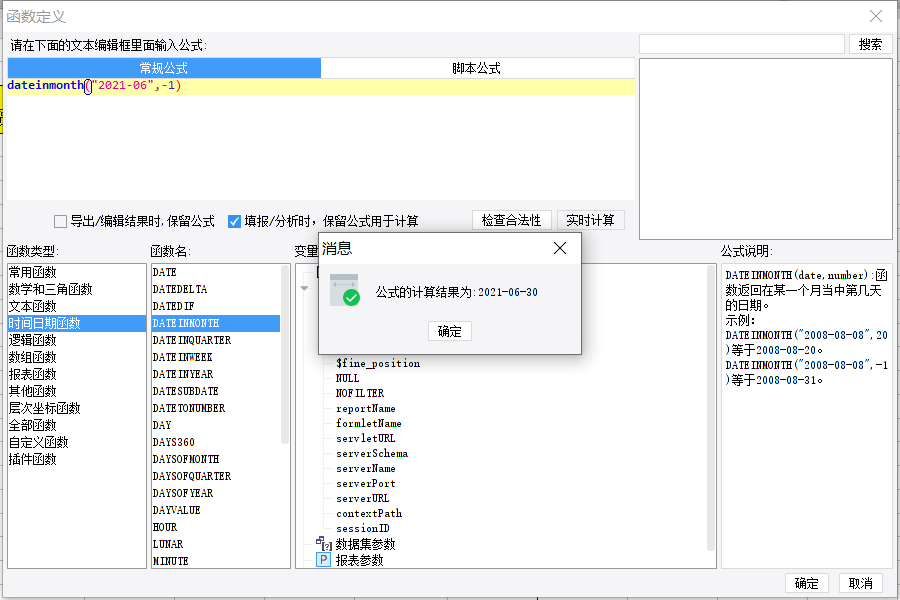
Task: Click the variable tree scrollbar
Action: point(711,408)
